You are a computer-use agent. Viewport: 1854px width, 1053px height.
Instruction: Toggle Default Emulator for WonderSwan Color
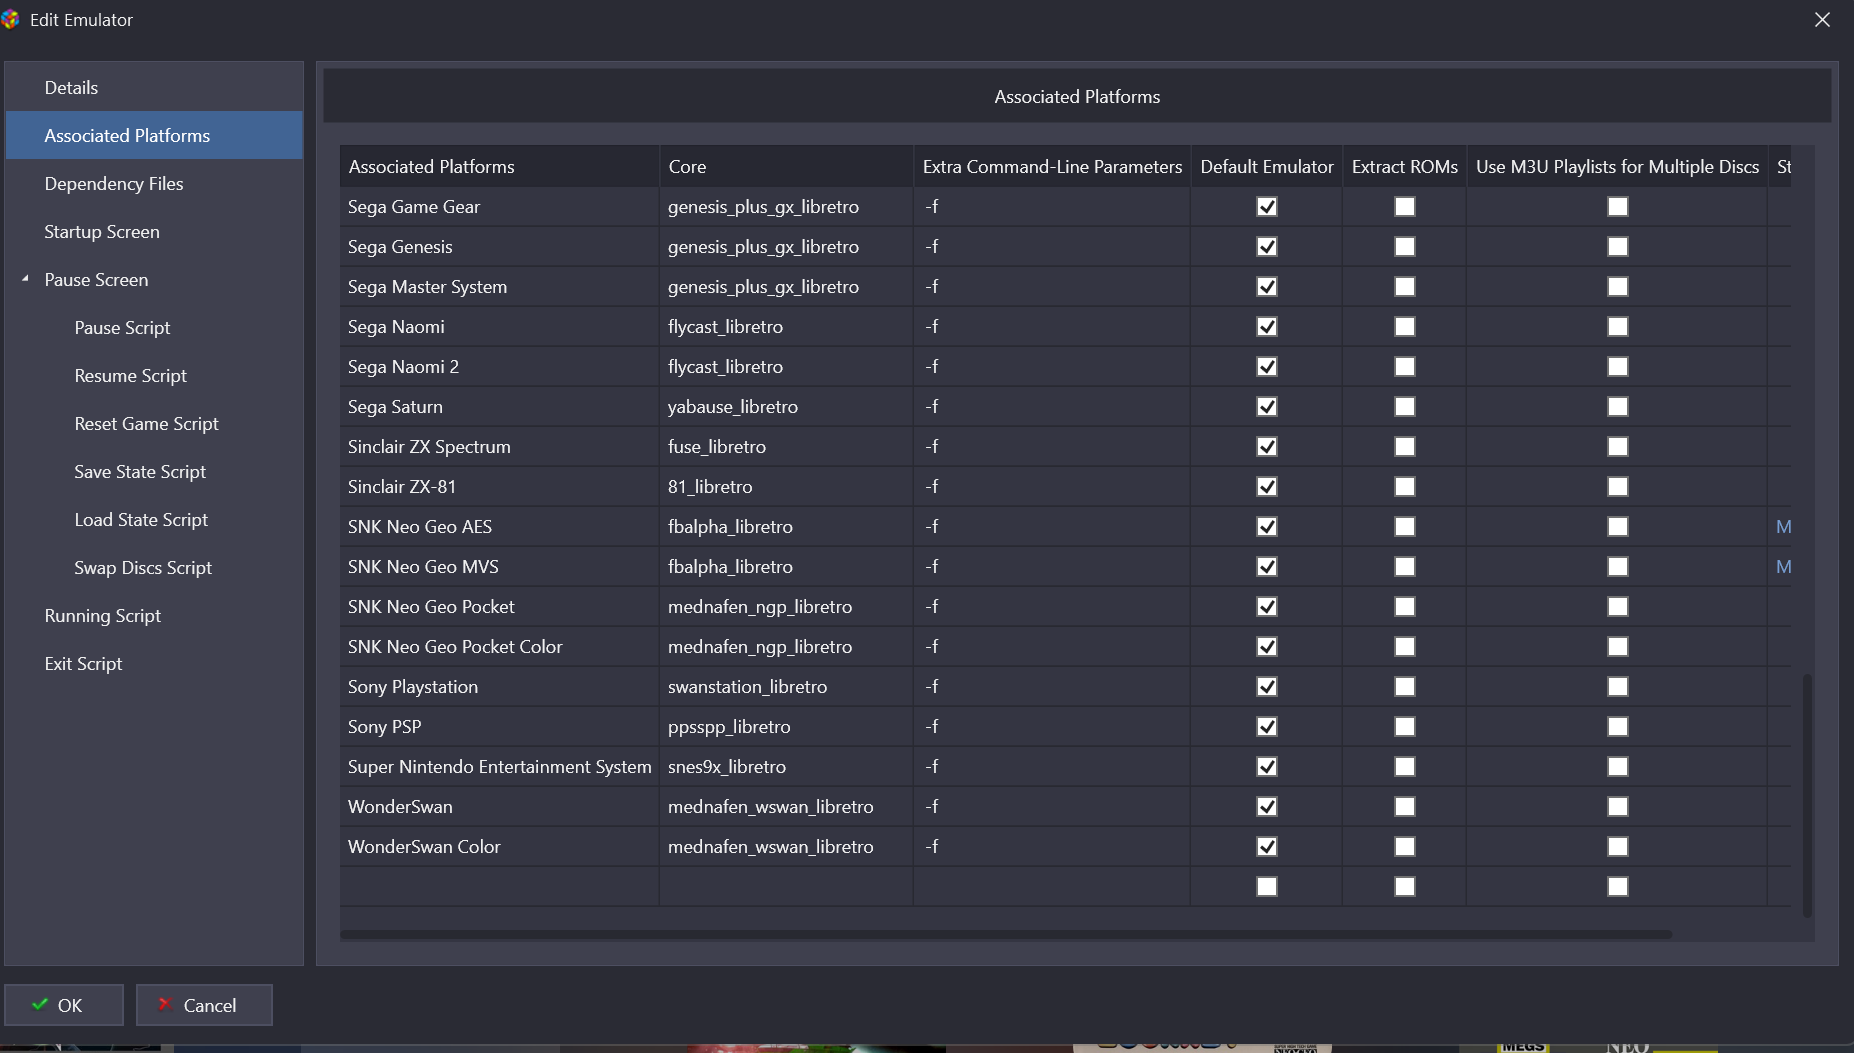tap(1267, 846)
